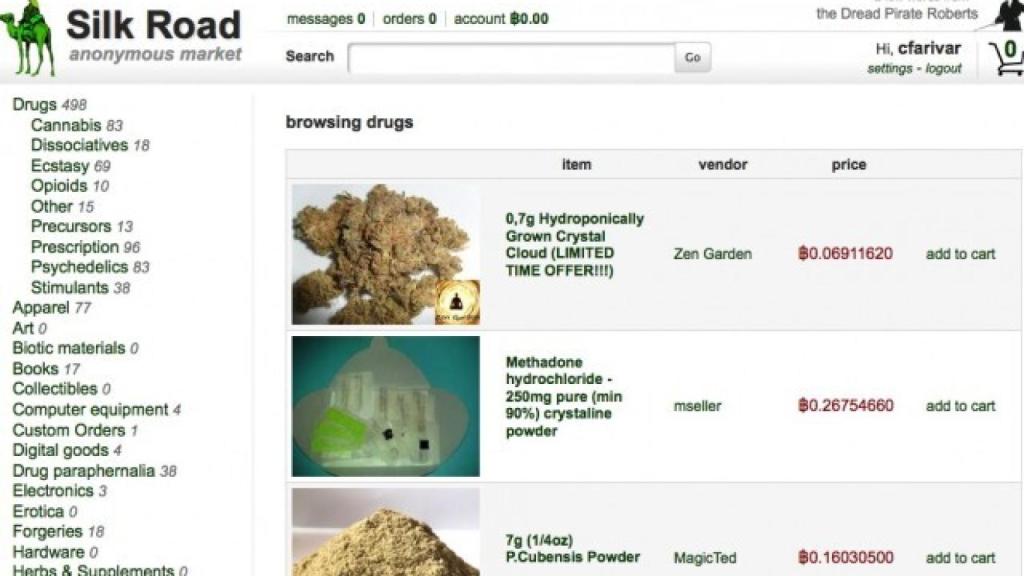Open vendor Zen Garden's profile
This screenshot has width=1024, height=576.
click(712, 254)
